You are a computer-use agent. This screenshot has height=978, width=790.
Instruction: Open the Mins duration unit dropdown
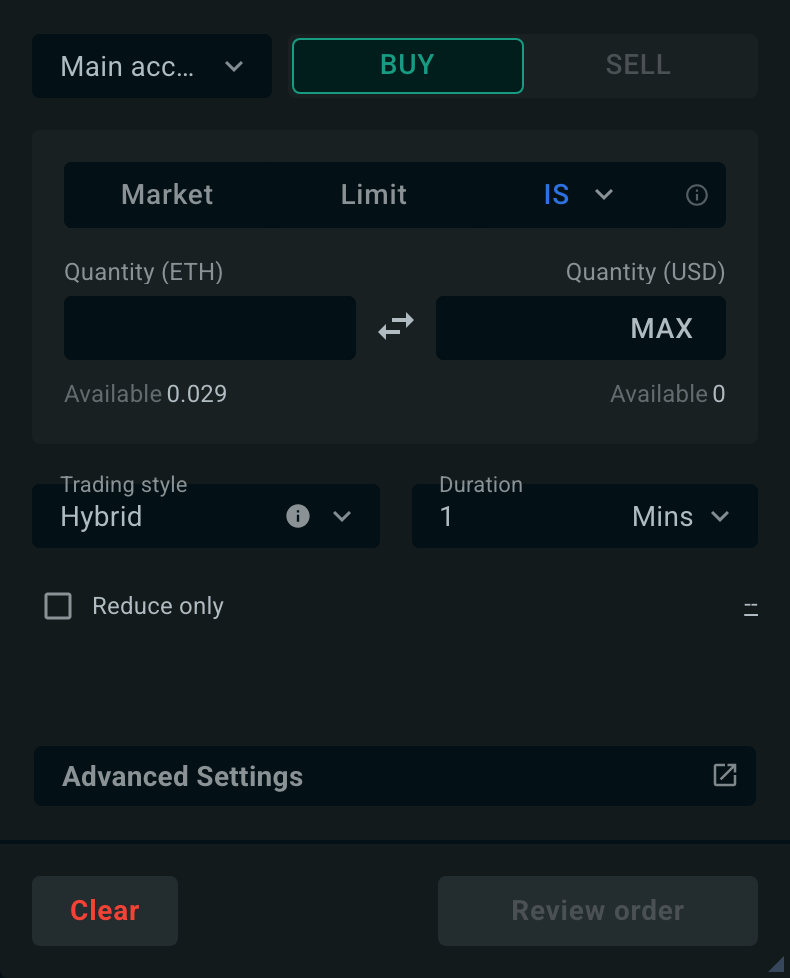pos(680,516)
